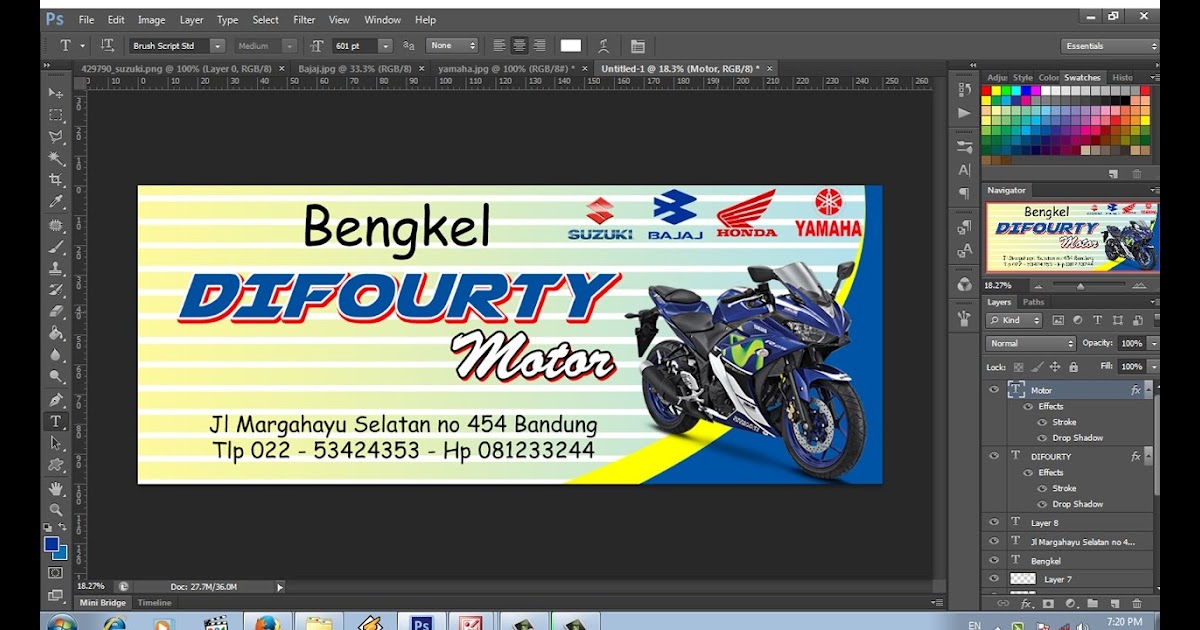Select the Crop tool
Screen dimensions: 1200x630
pyautogui.click(x=56, y=180)
